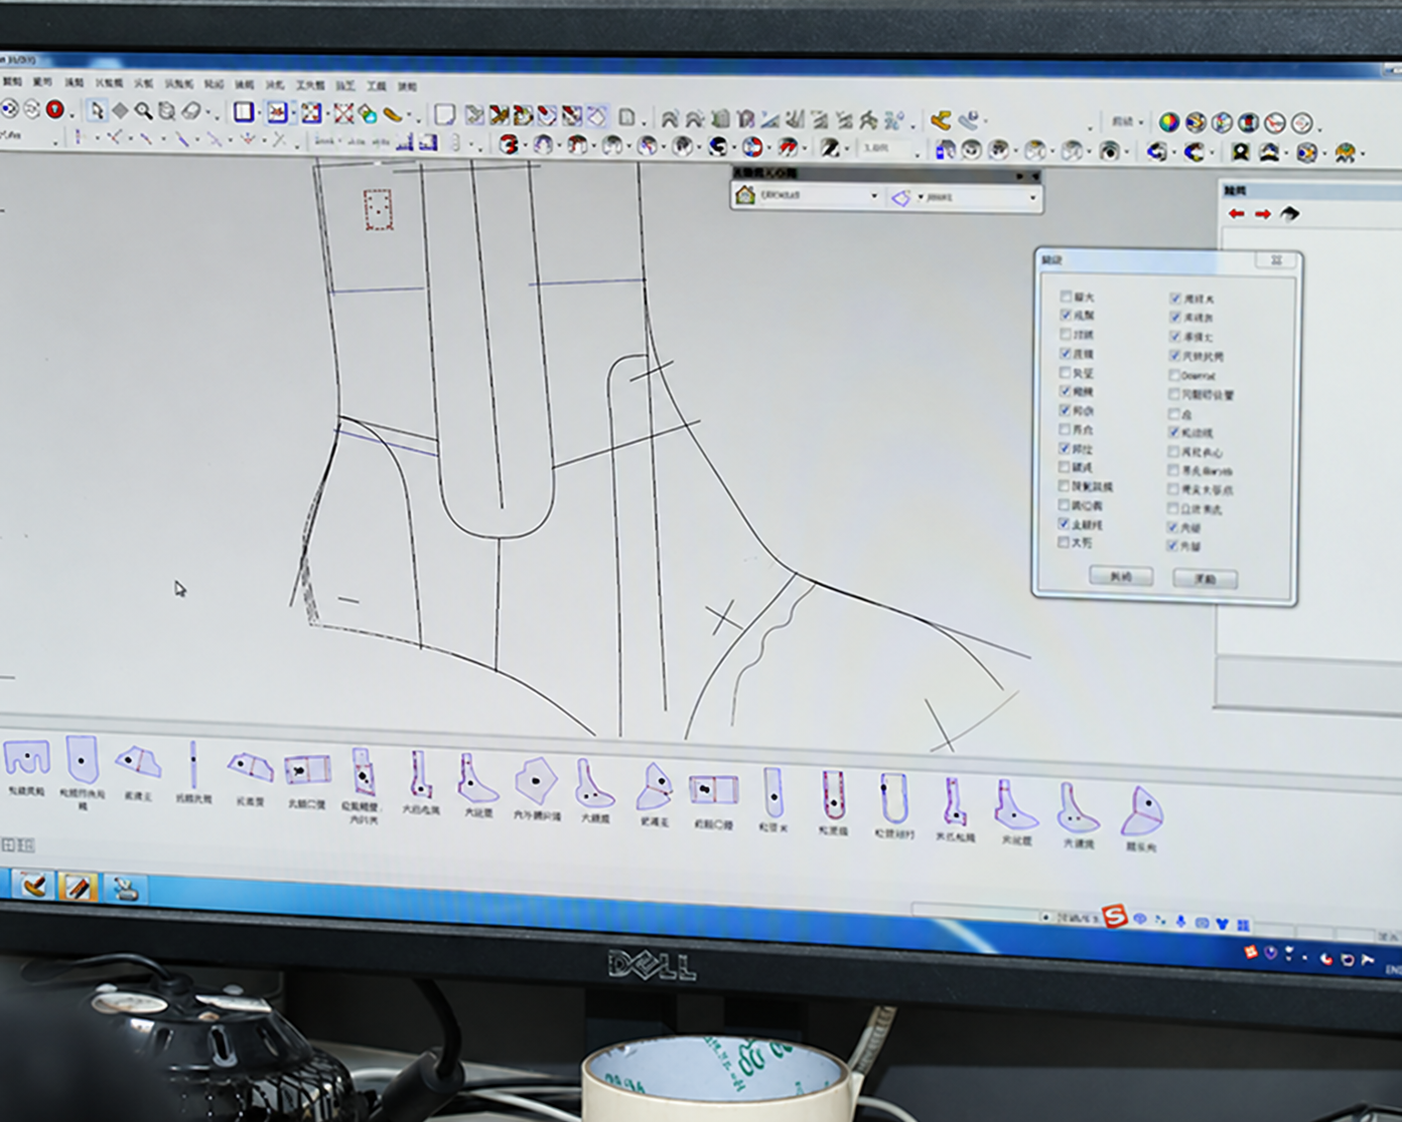Activate the magnifying glass zoom tool
Viewport: 1402px width, 1122px height.
(x=144, y=112)
